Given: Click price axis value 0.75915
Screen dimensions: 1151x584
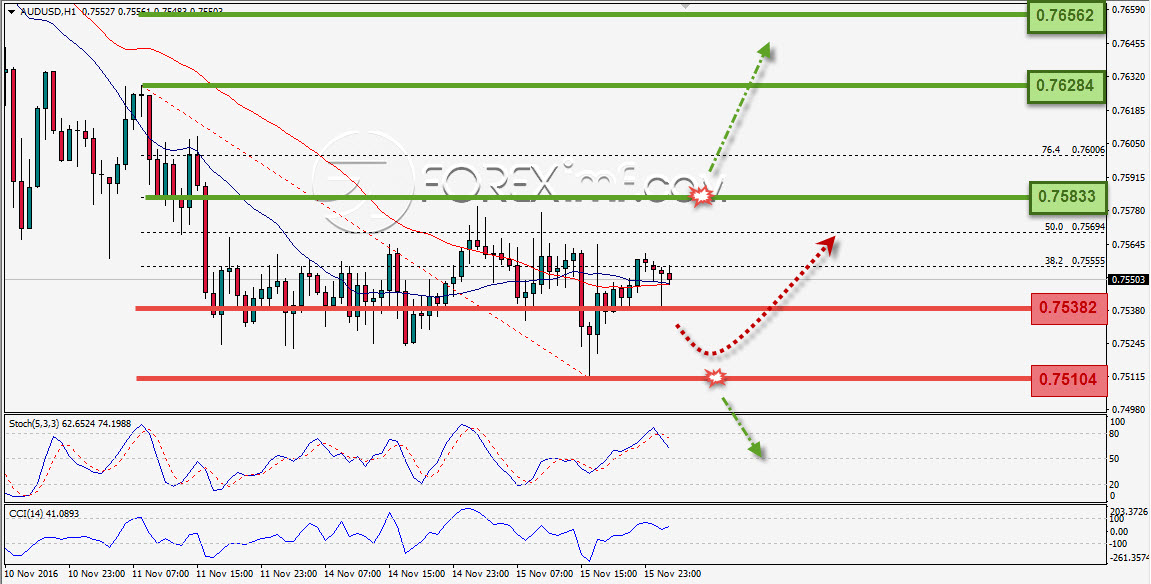Looking at the screenshot, I should 1129,178.
